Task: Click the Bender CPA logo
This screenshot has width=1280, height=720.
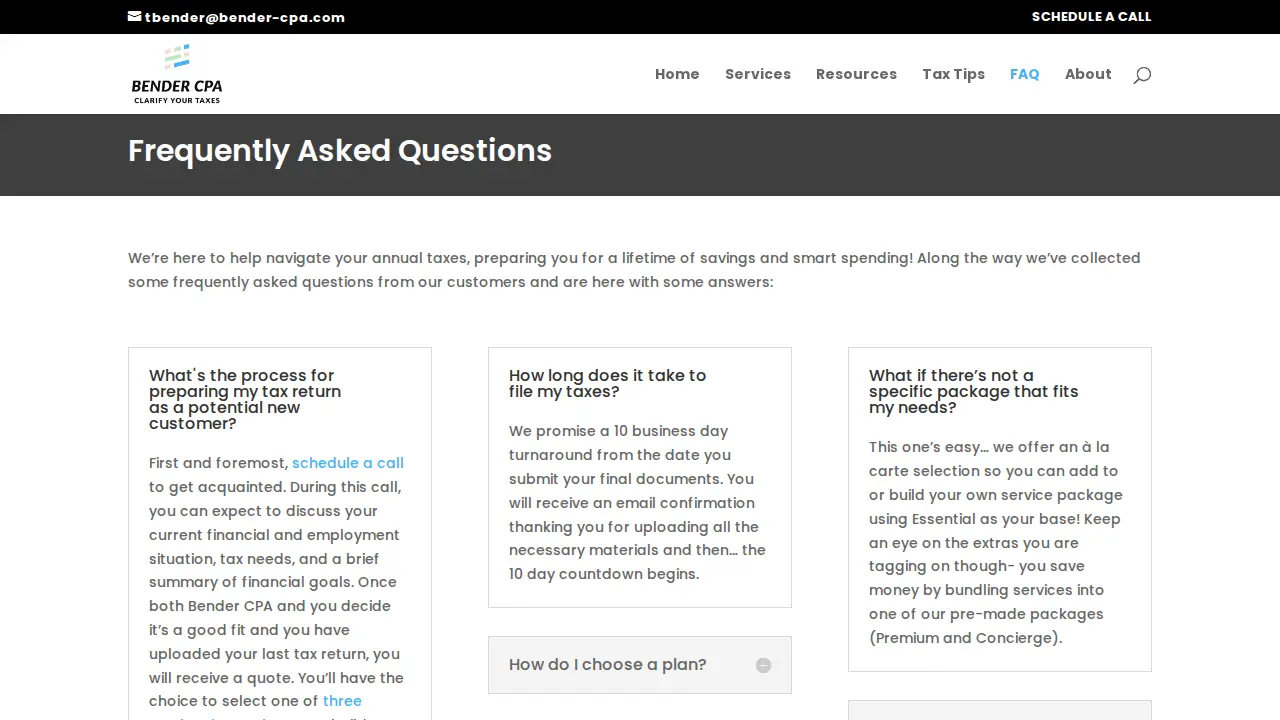Action: [177, 74]
